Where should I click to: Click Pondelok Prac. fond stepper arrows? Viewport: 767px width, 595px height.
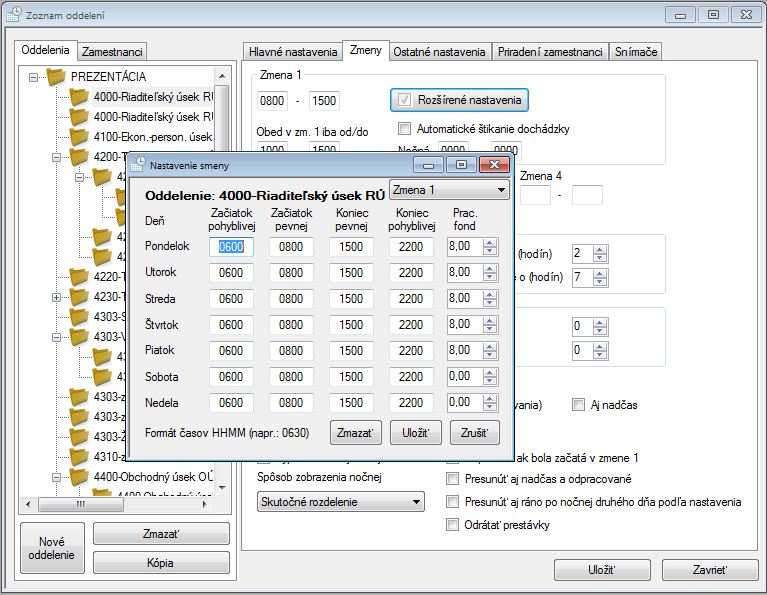(x=490, y=247)
